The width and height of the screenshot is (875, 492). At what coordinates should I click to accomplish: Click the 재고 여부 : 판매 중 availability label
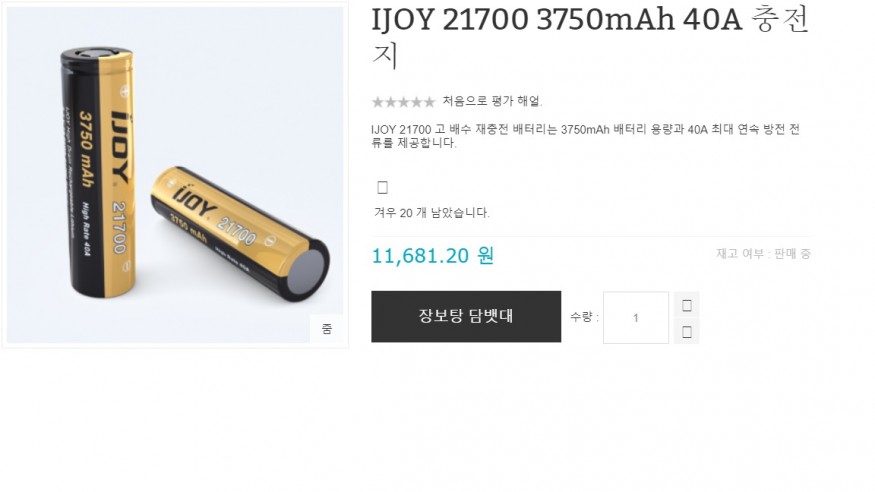[x=763, y=254]
